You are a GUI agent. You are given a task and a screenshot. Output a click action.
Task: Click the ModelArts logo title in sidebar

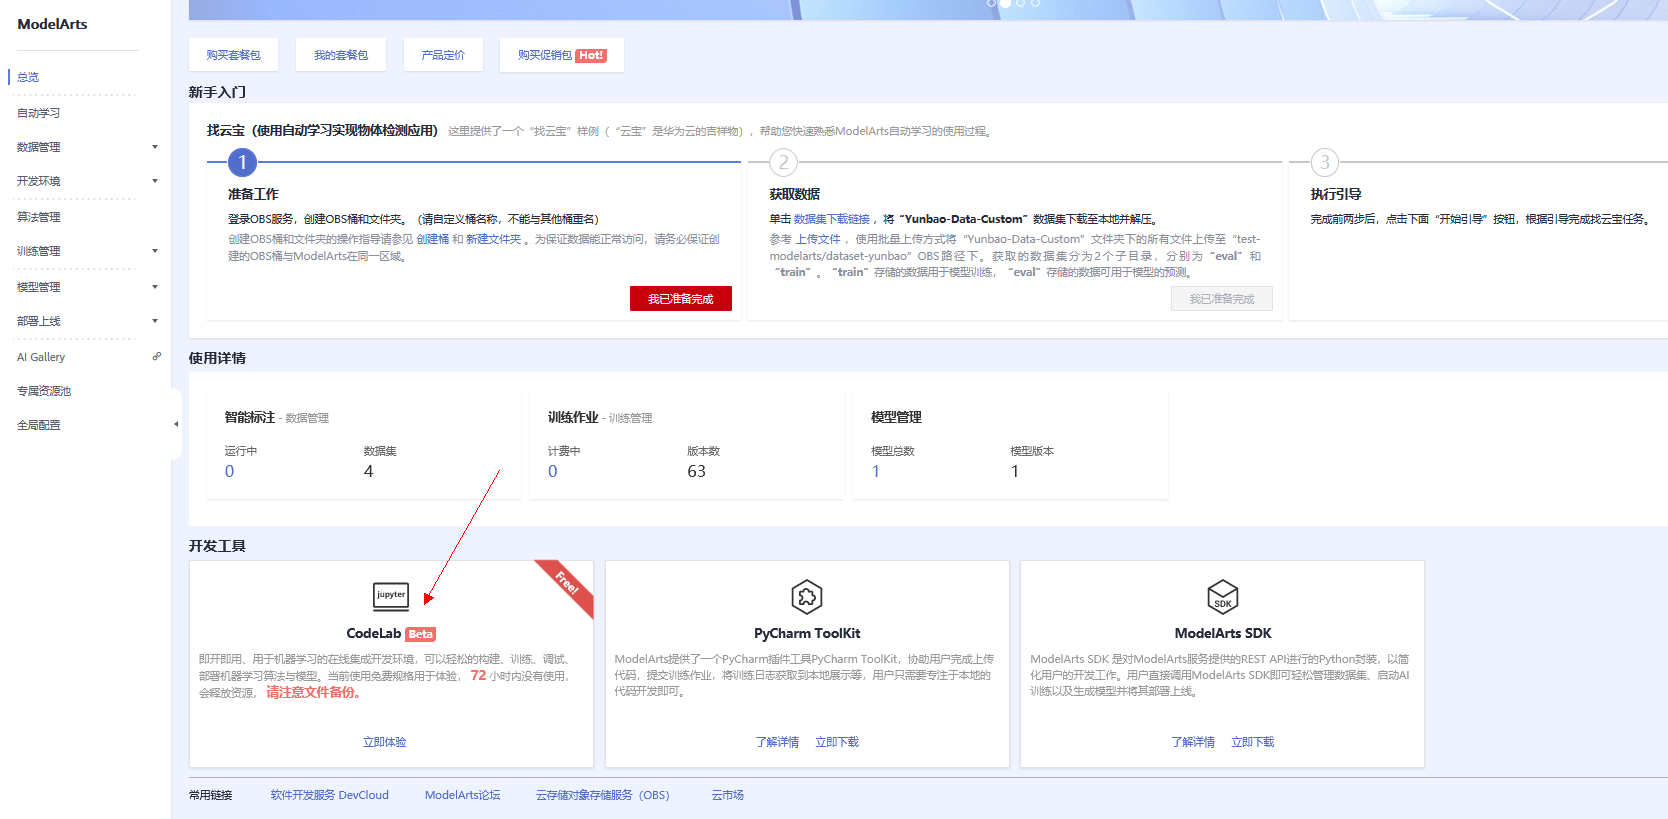coord(52,24)
